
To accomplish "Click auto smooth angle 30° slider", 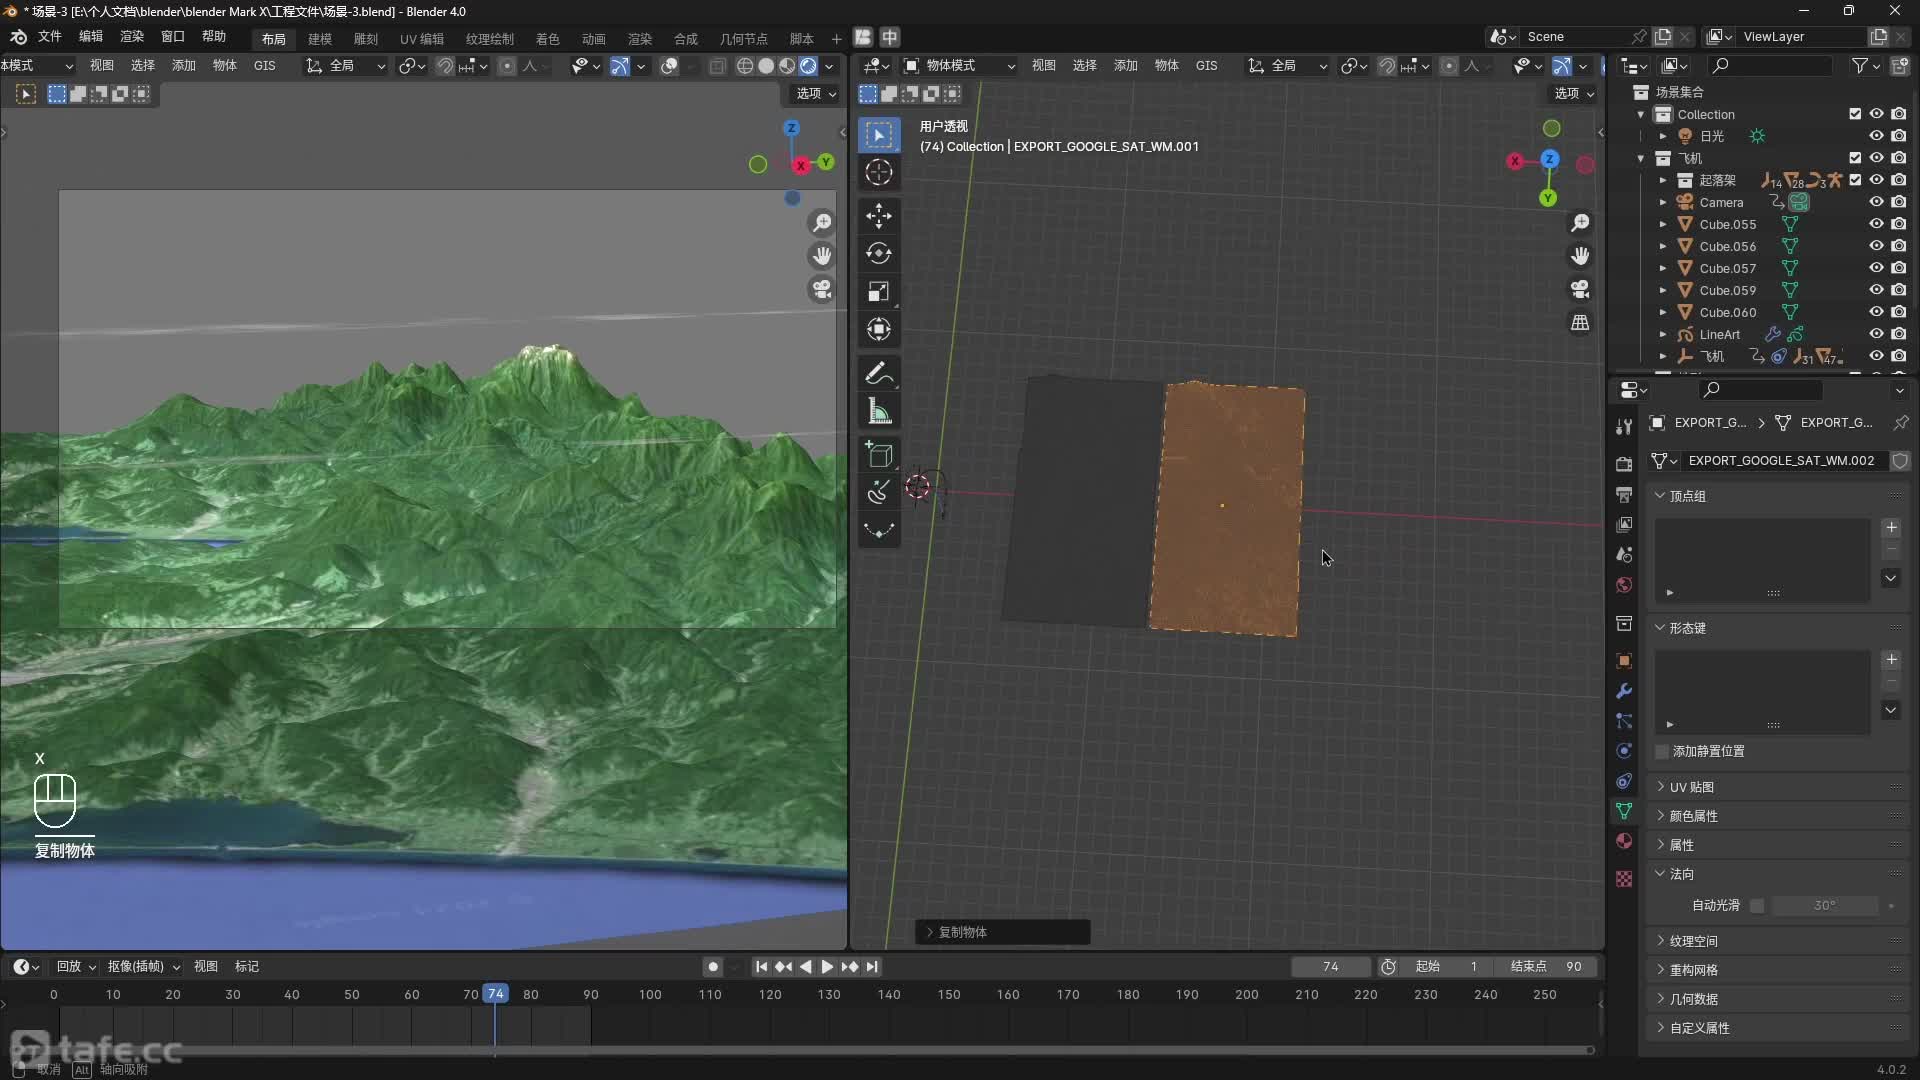I will click(x=1825, y=905).
